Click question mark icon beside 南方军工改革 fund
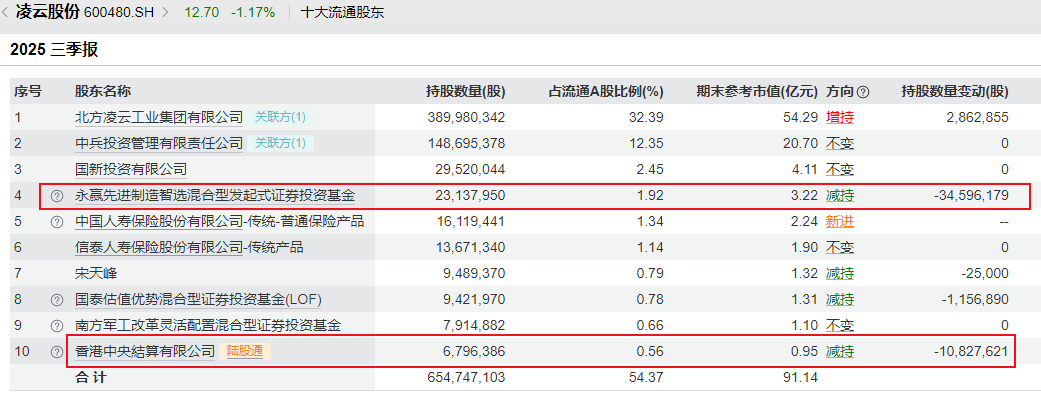Screen dimensions: 1041x400 57,325
